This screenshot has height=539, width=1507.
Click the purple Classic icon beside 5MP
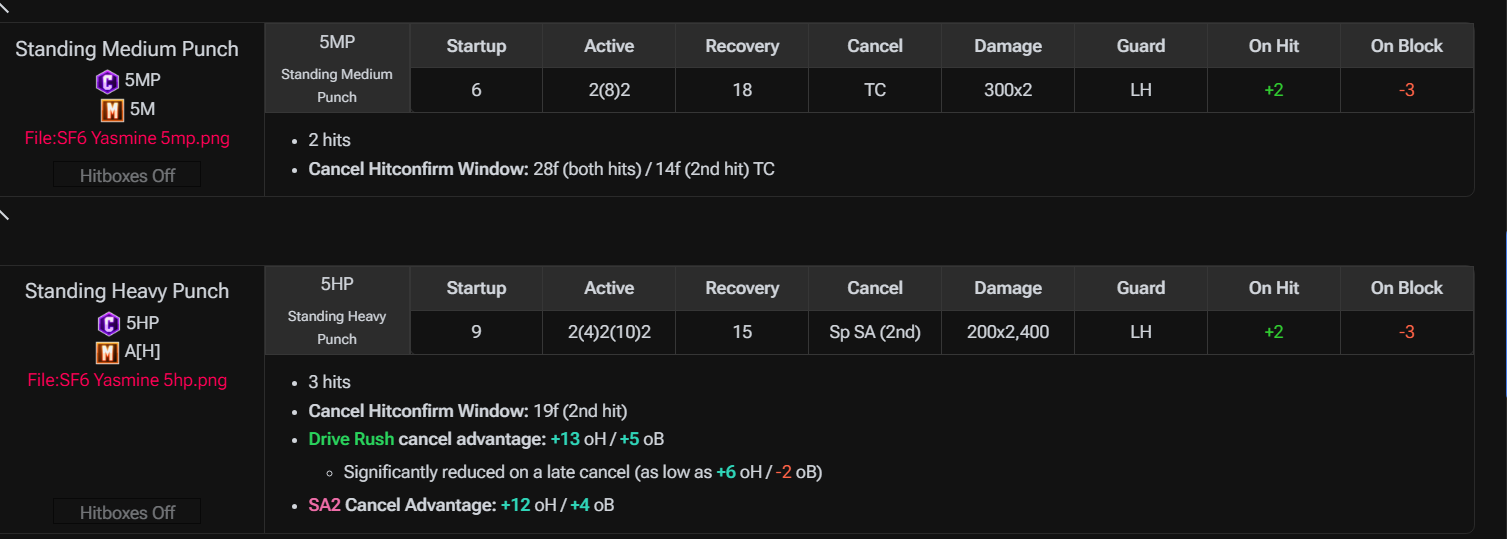pos(108,81)
